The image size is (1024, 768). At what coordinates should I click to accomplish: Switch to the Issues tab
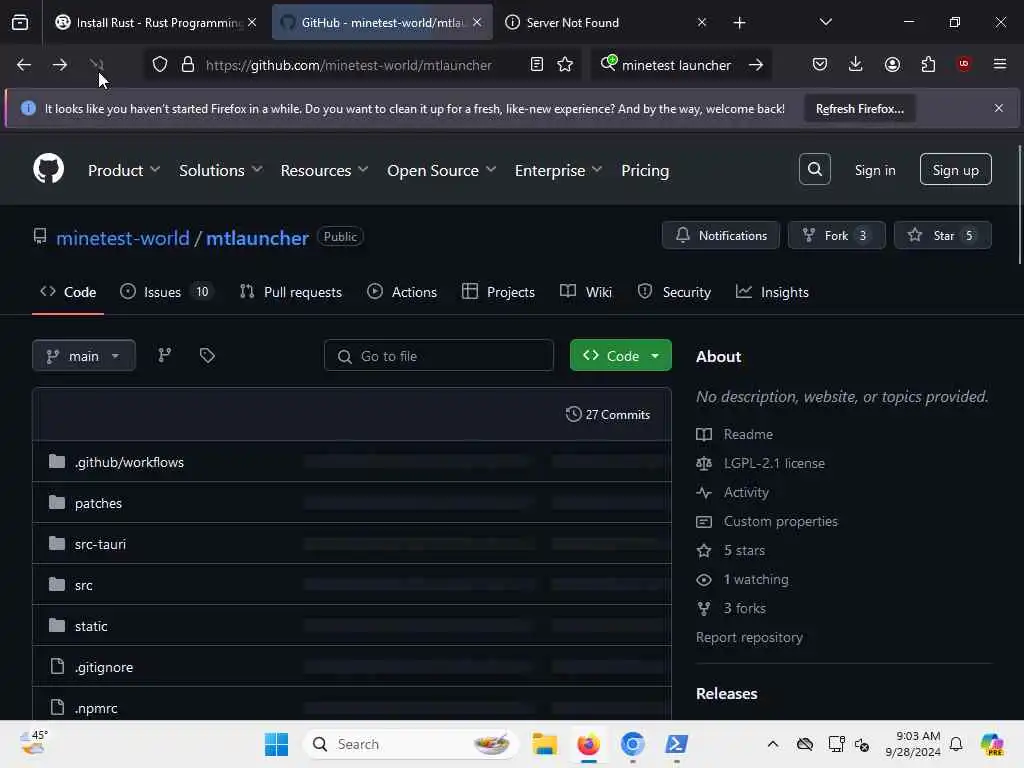point(166,292)
